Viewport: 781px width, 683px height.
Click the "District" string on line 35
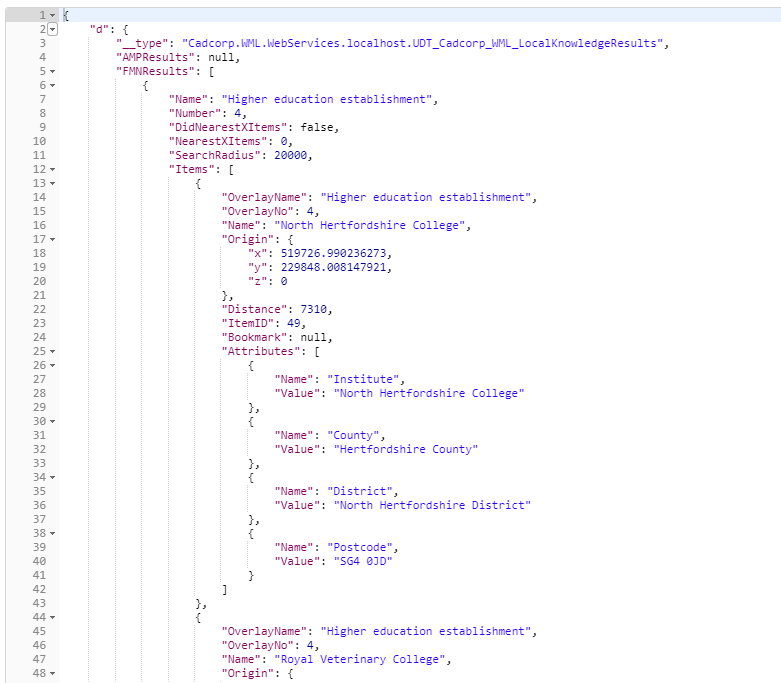click(360, 491)
